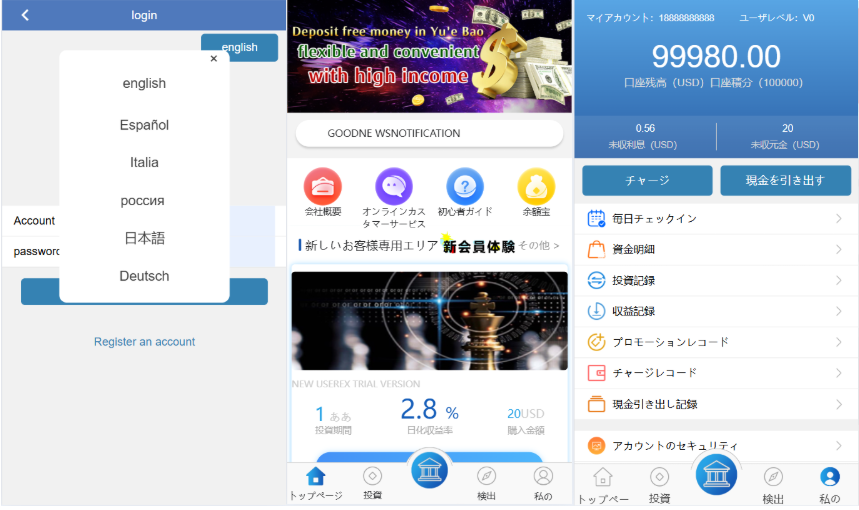This screenshot has width=859, height=510.
Task: Click the center bank icon in right panel
Action: click(716, 474)
